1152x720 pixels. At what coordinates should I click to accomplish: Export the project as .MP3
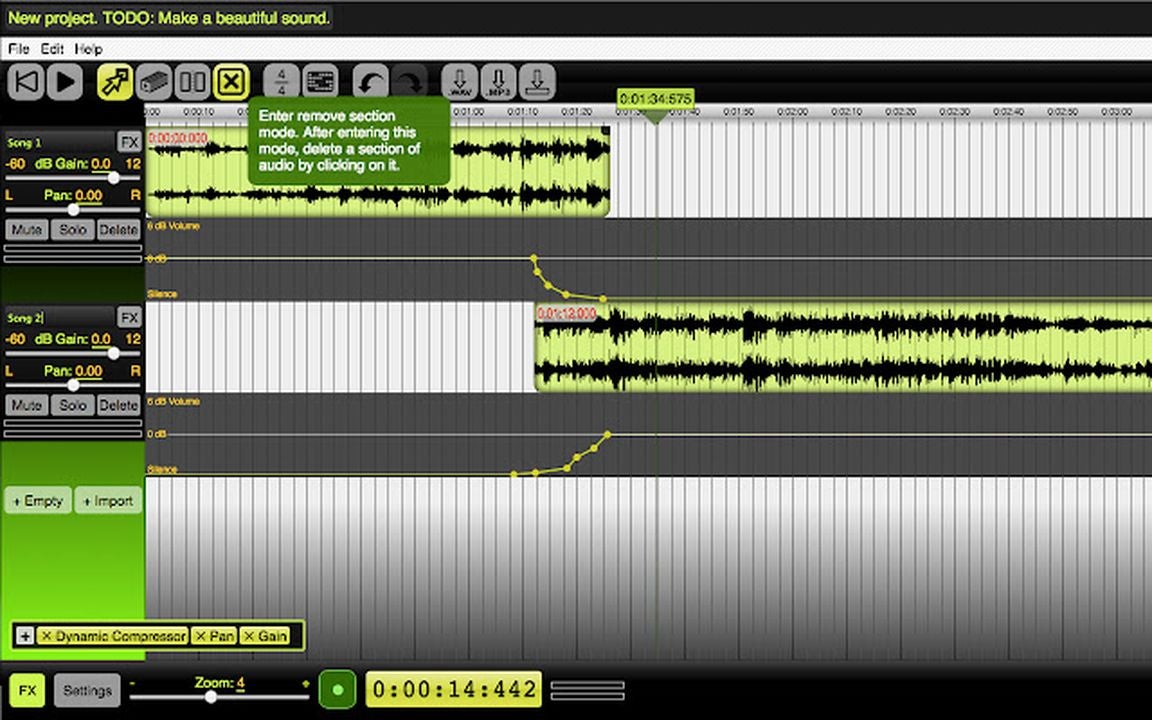coord(498,82)
